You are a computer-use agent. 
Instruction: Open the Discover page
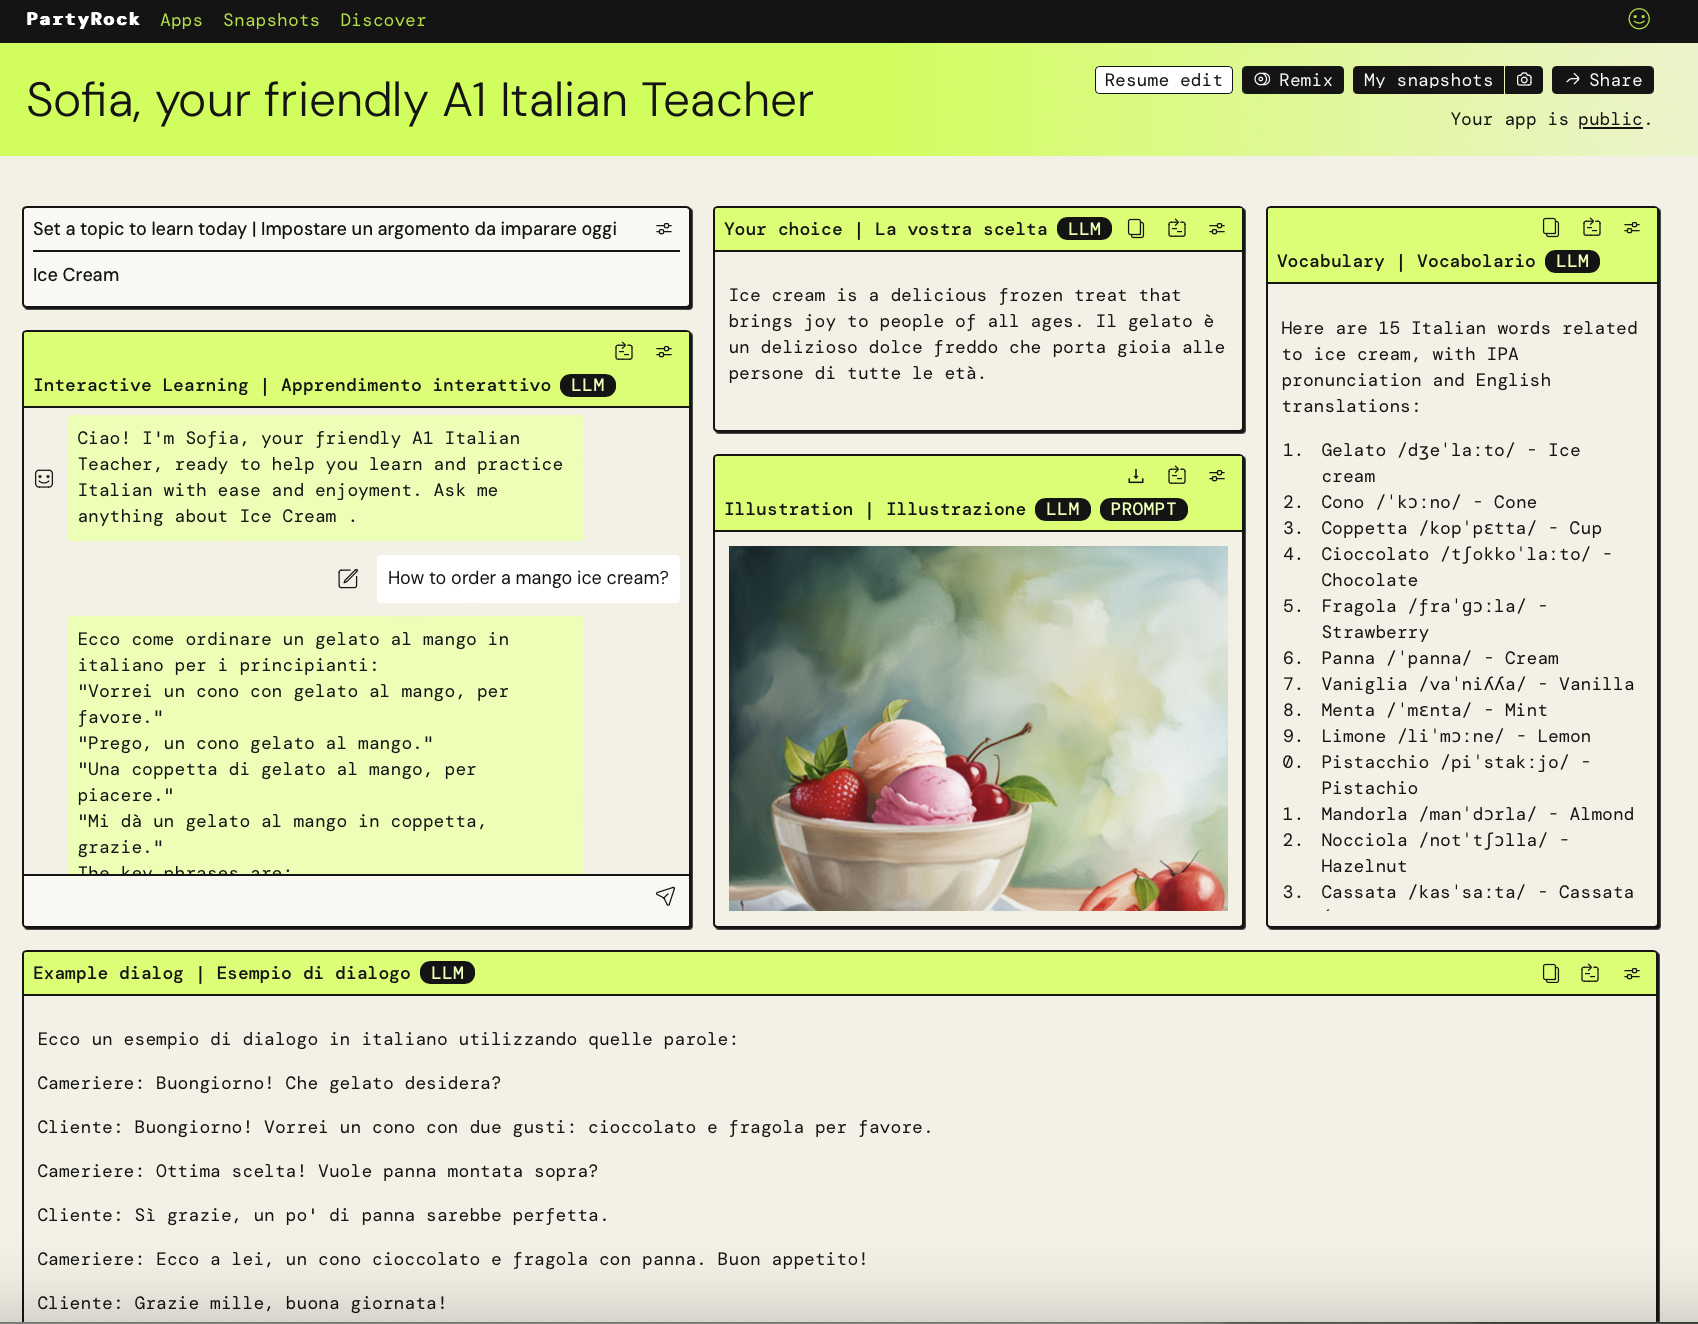[383, 20]
